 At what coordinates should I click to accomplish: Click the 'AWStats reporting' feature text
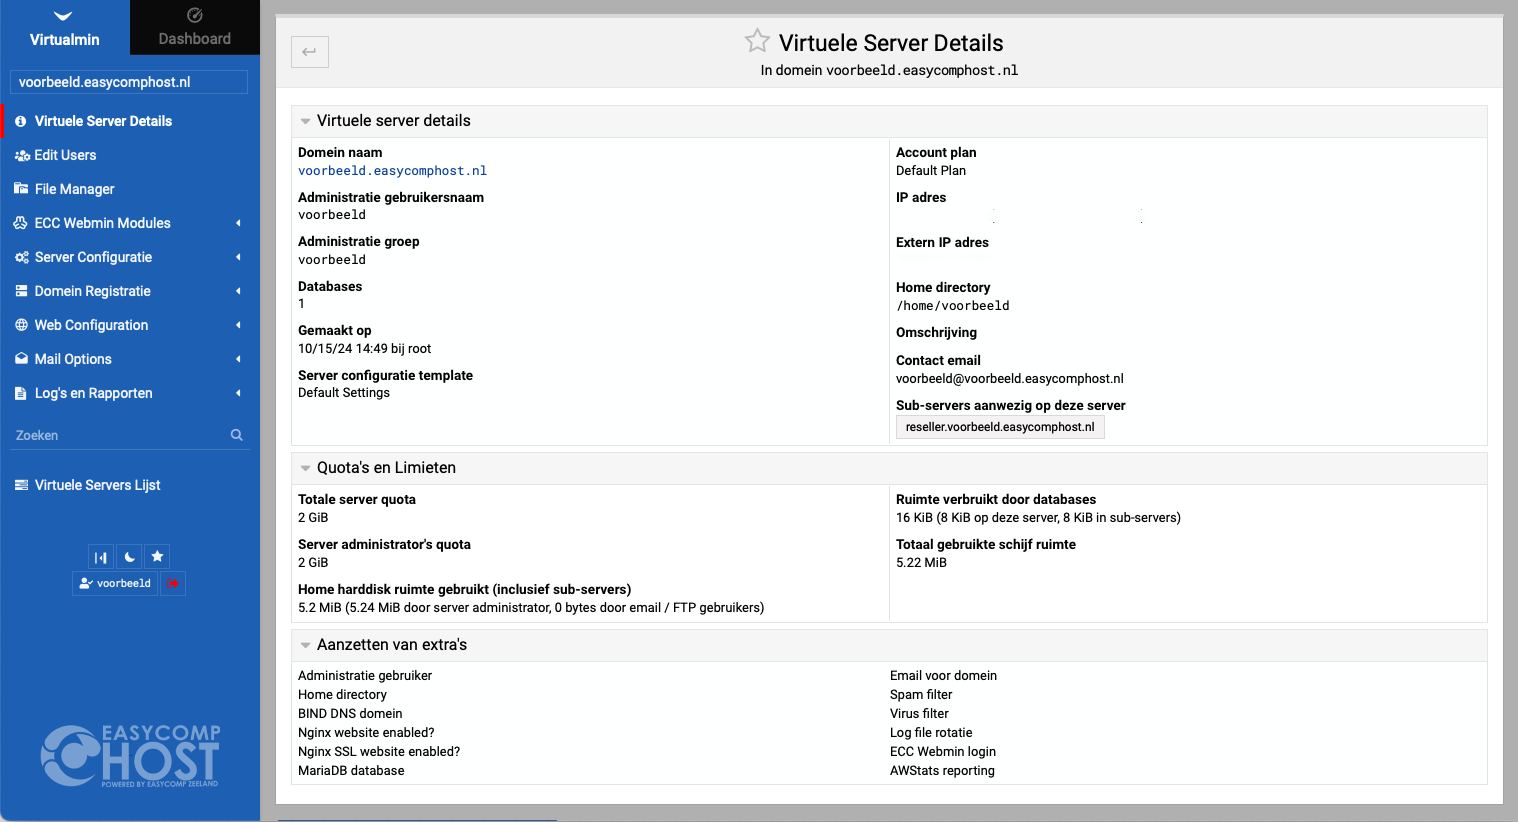942,771
